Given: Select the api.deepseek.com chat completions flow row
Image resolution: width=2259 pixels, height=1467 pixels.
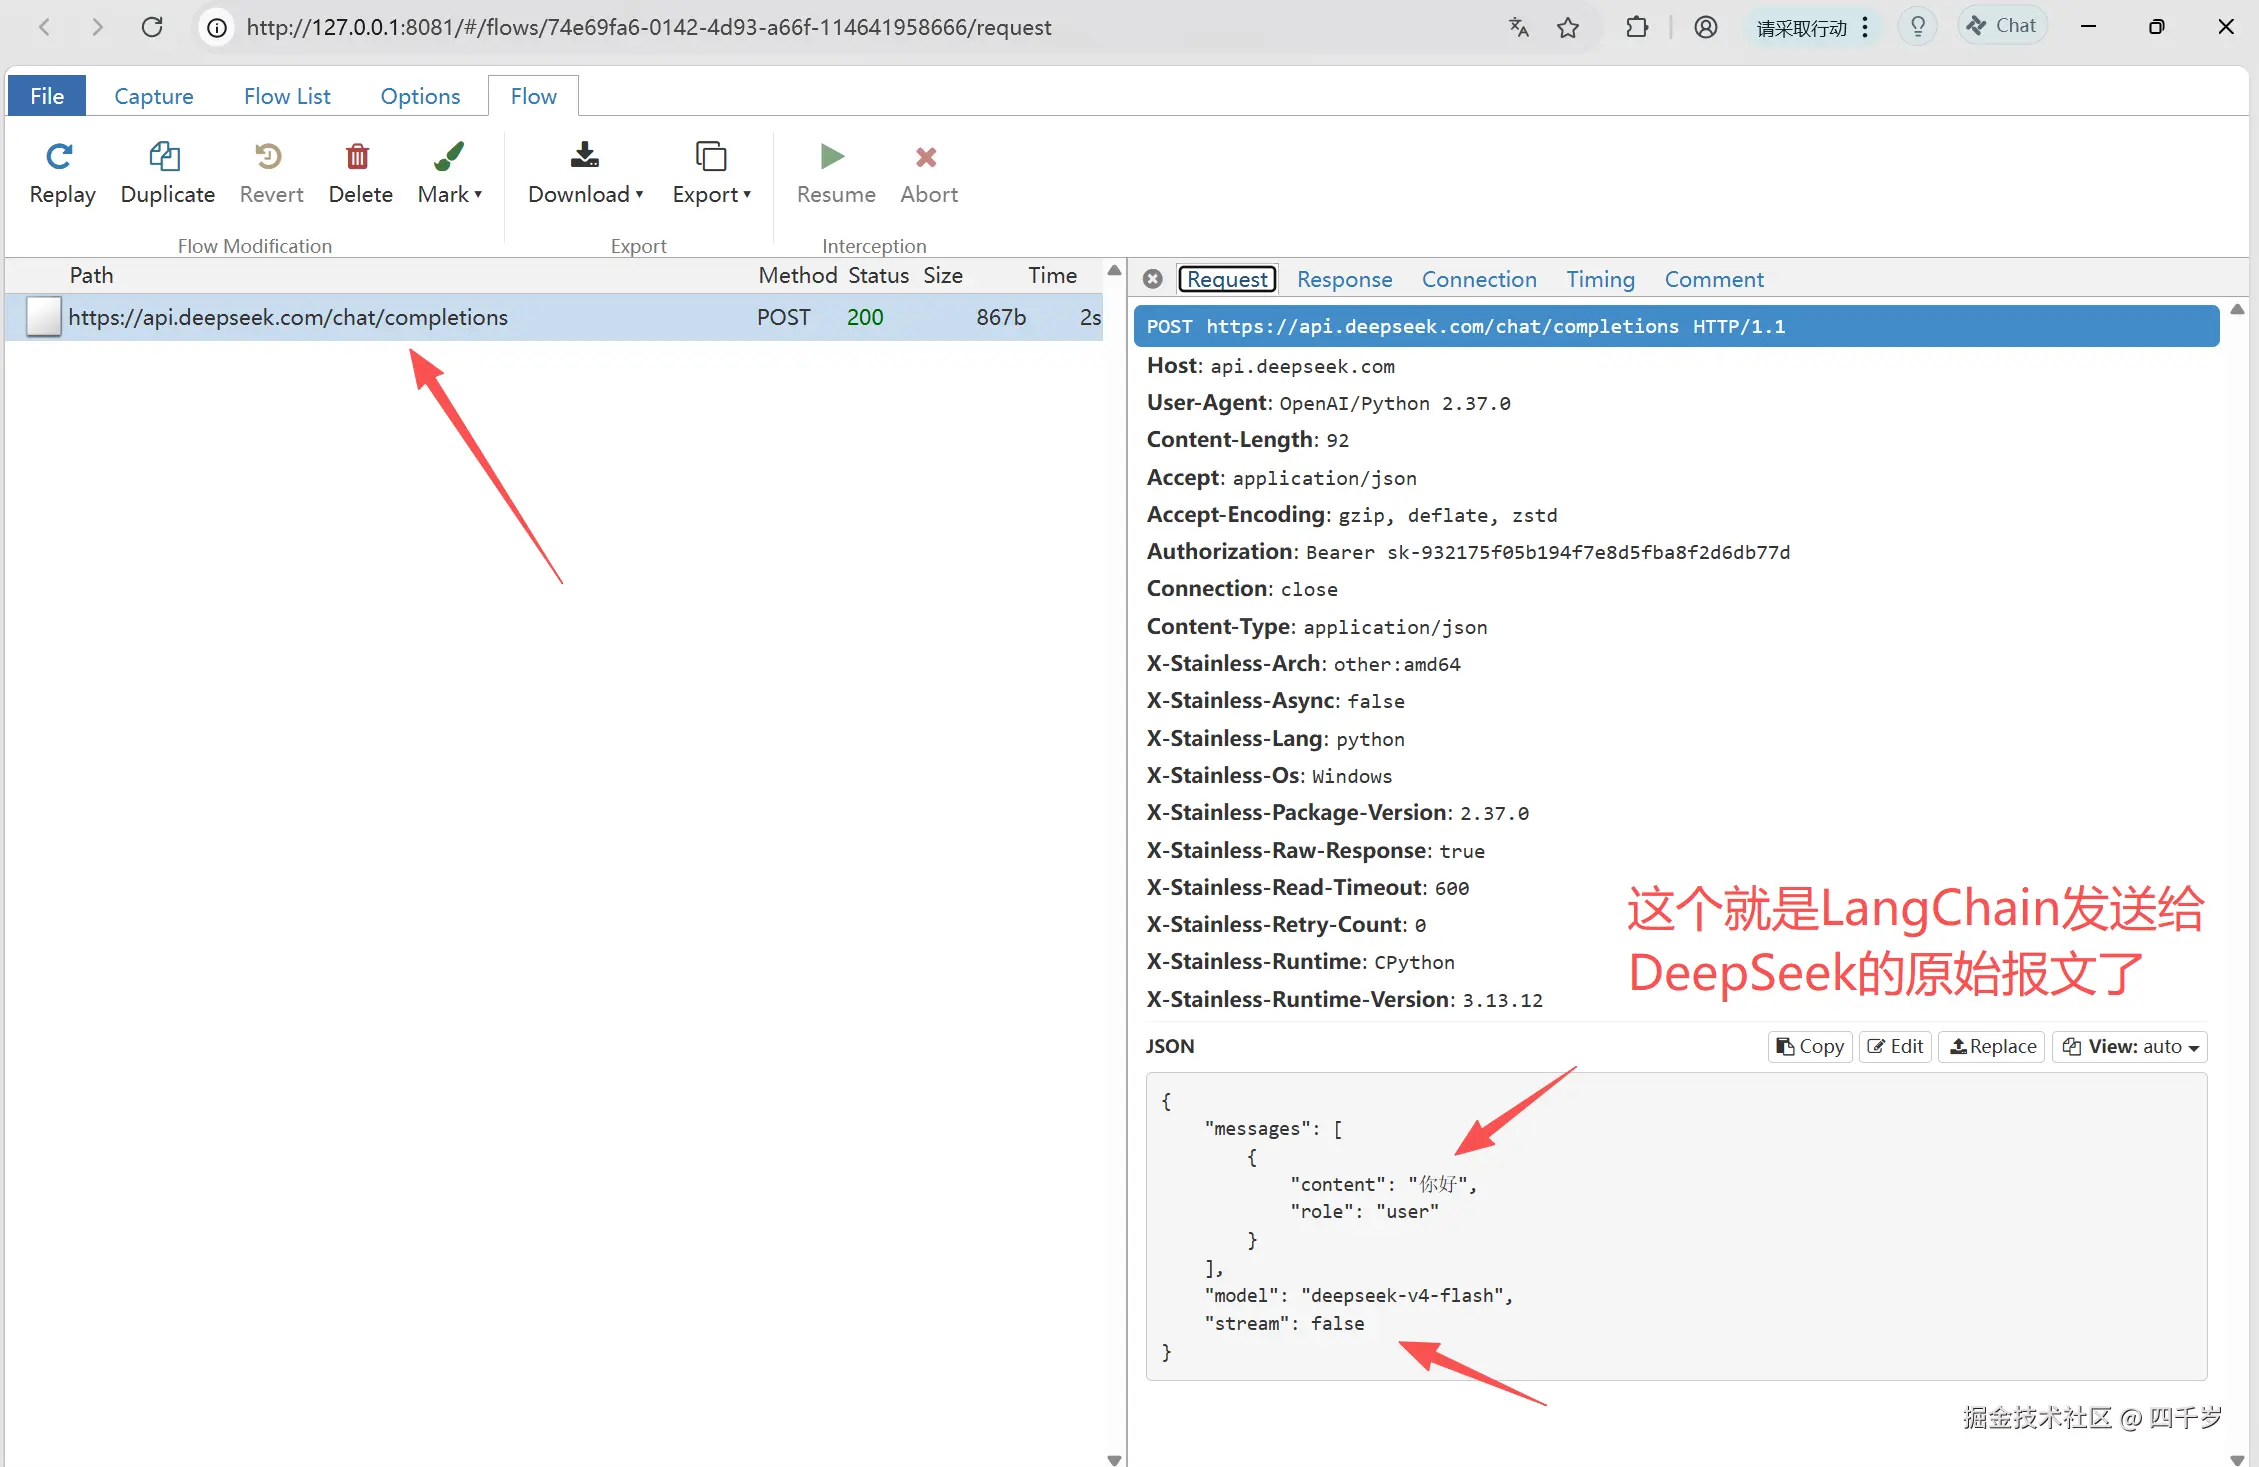Looking at the screenshot, I should [554, 317].
